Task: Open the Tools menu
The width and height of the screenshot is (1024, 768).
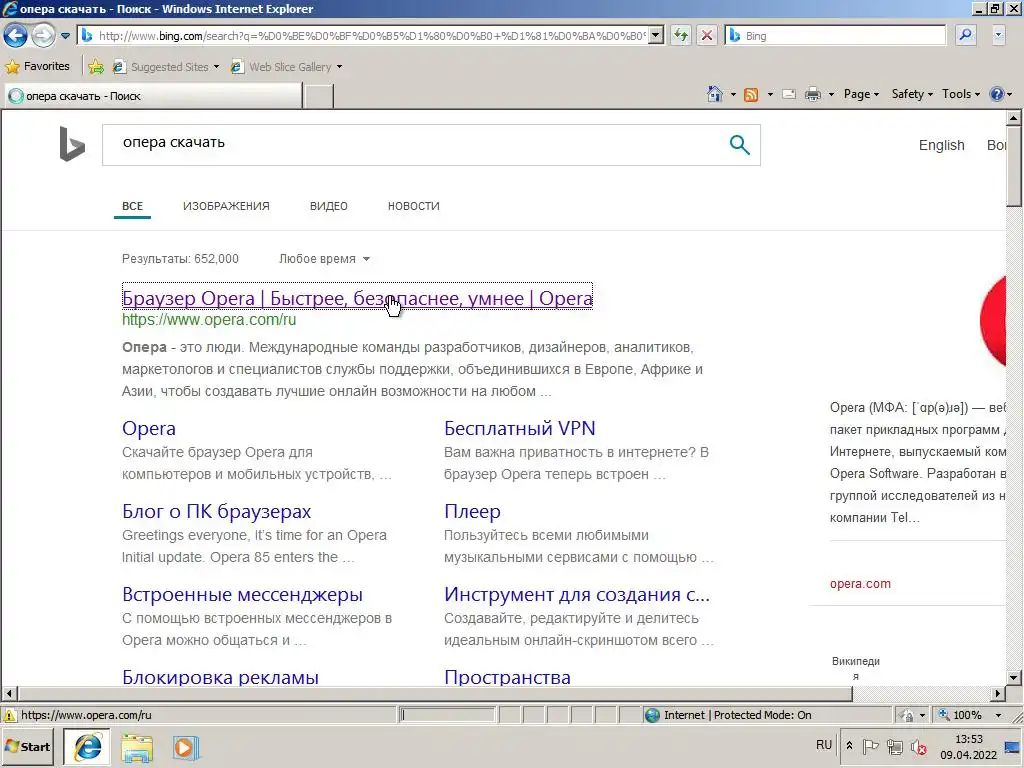Action: tap(961, 94)
